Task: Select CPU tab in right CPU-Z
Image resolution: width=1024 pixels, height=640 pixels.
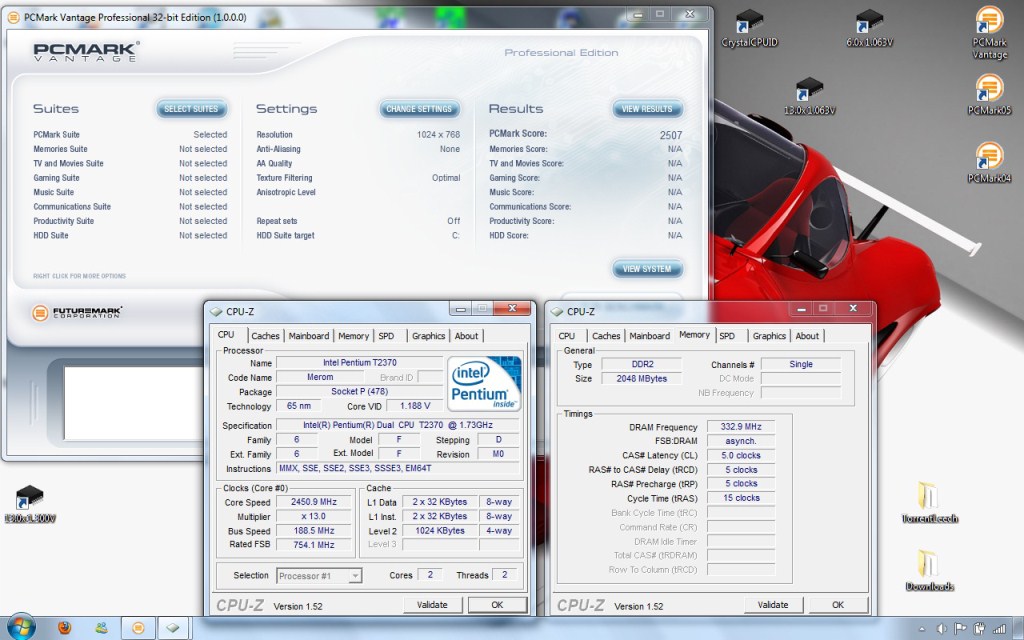Action: click(x=567, y=336)
